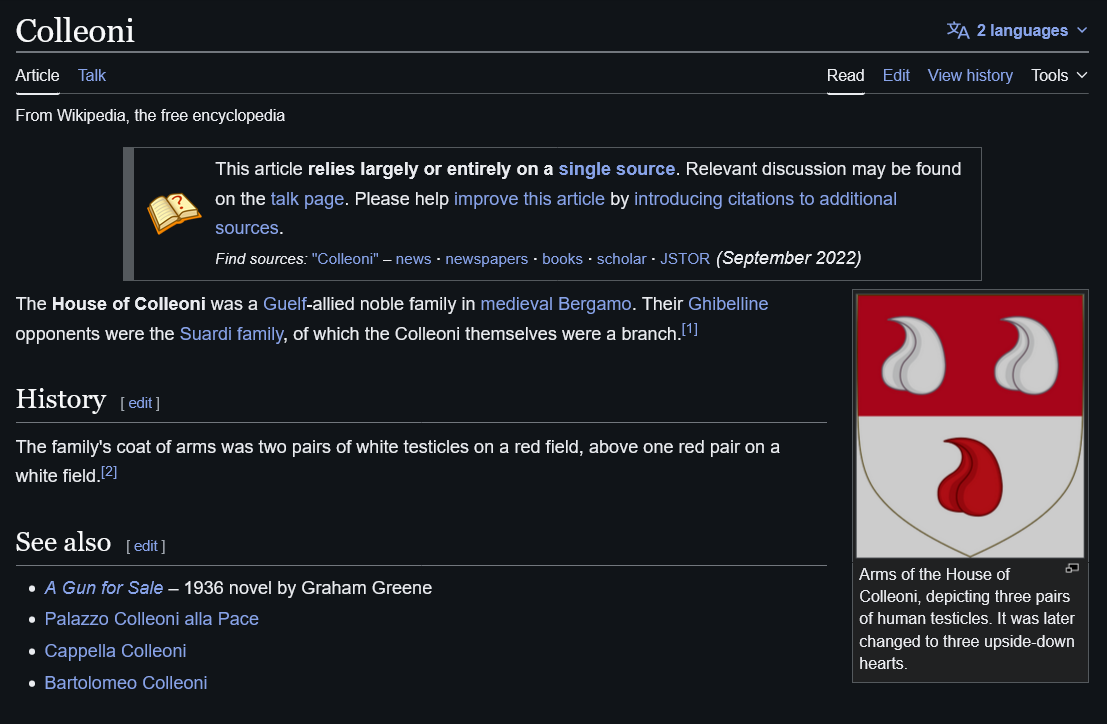Click citation reference [1]
The image size is (1107, 724).
click(x=689, y=329)
